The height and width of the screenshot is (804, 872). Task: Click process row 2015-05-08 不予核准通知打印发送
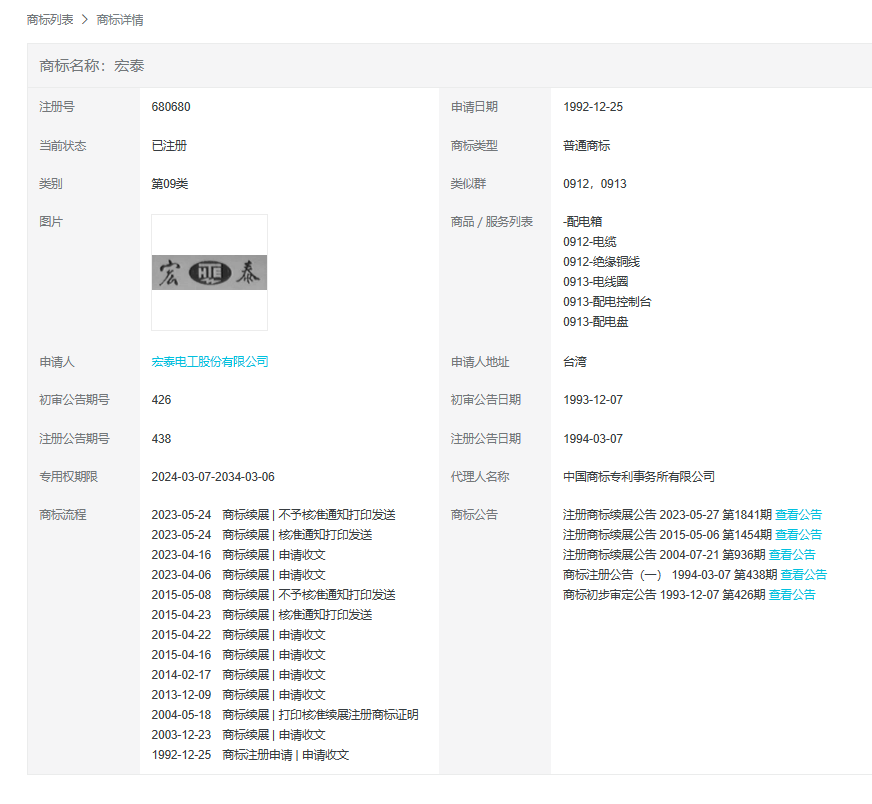coord(273,595)
